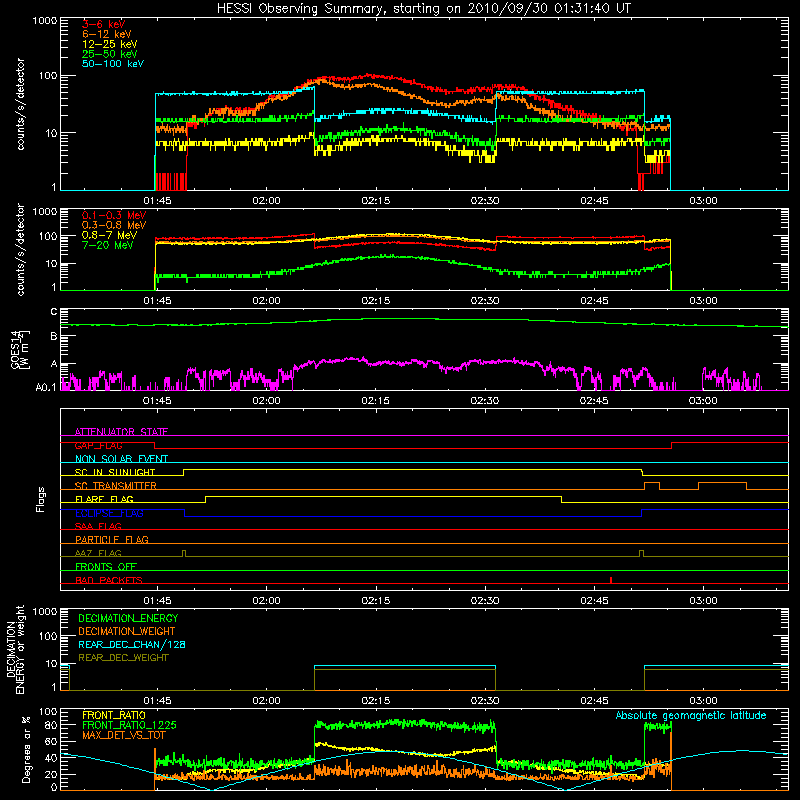Click the 02:15 tick under the Flags panel
The width and height of the screenshot is (800, 800).
pos(376,601)
